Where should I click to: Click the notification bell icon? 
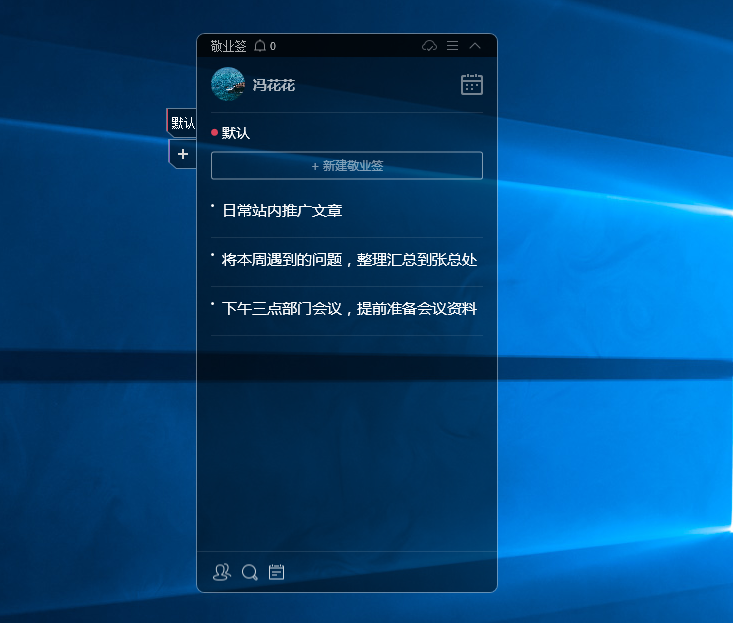click(x=260, y=46)
